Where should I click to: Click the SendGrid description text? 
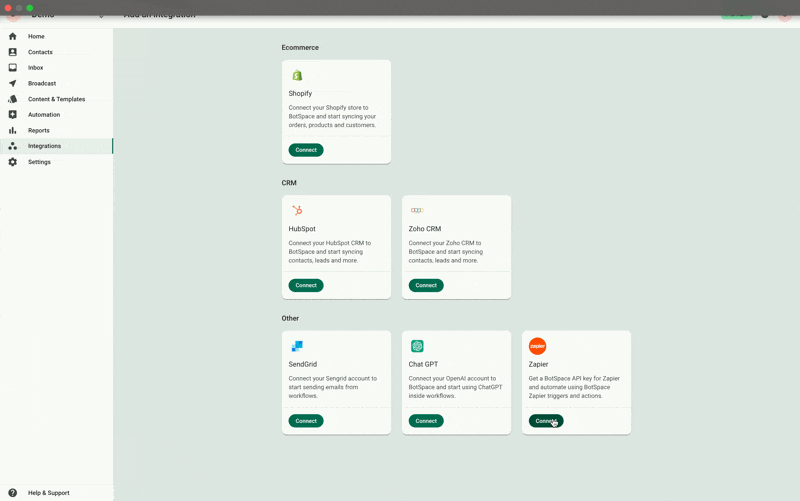333,387
